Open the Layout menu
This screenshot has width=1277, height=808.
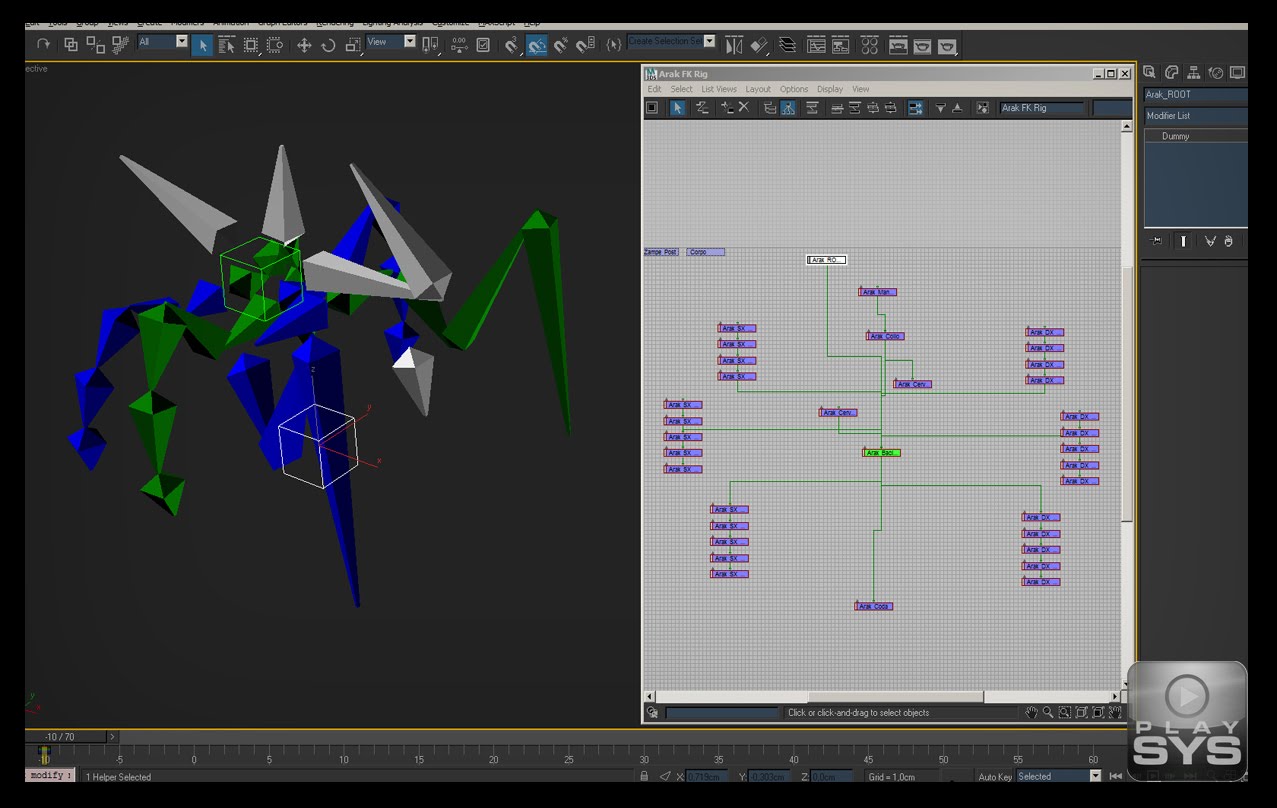(x=758, y=89)
